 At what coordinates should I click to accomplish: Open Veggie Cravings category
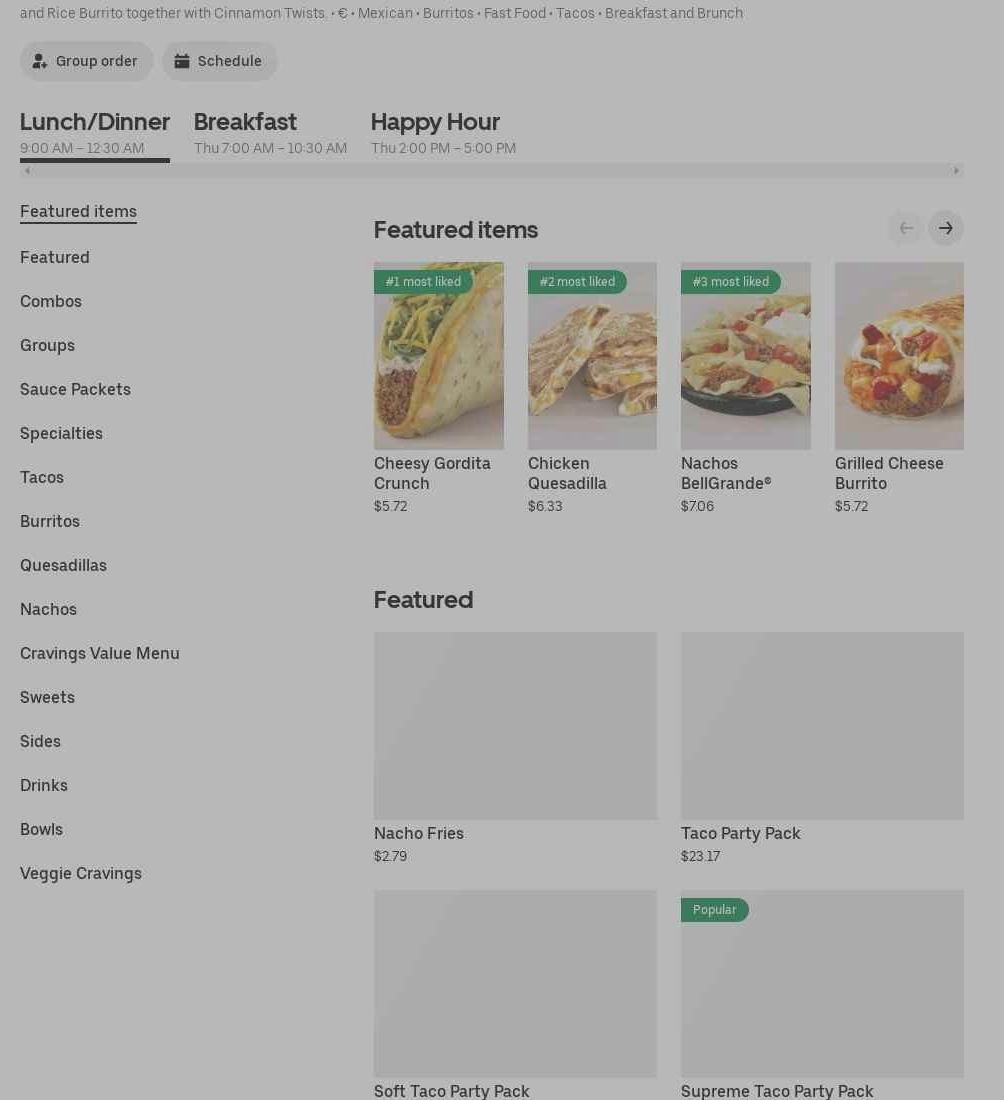[81, 873]
